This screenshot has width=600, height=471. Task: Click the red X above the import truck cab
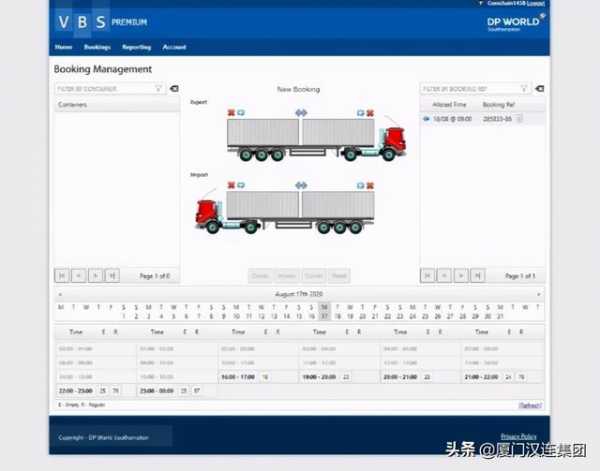(x=231, y=185)
